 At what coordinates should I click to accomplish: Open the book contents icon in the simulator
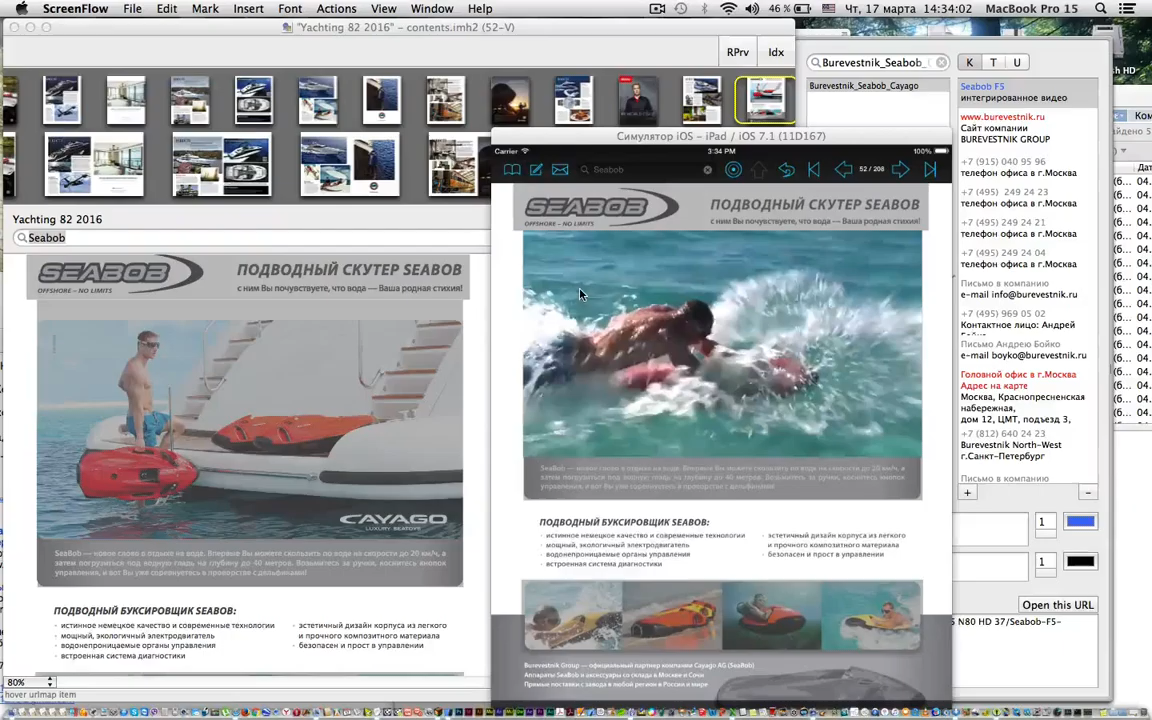(512, 170)
